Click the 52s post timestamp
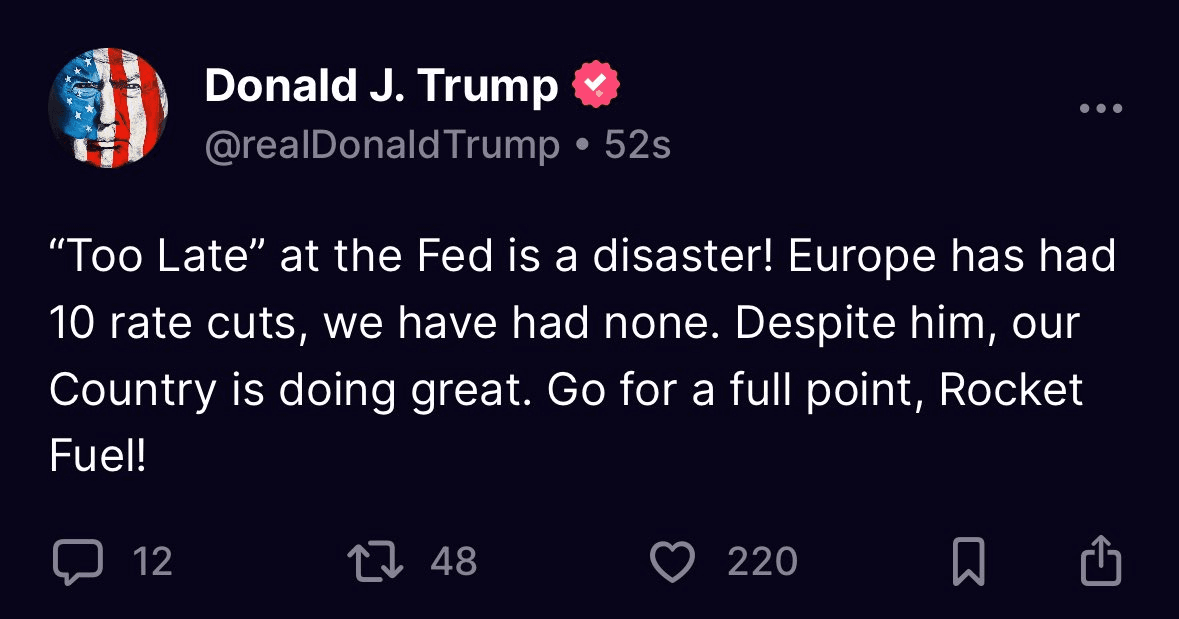This screenshot has width=1179, height=619. click(638, 144)
